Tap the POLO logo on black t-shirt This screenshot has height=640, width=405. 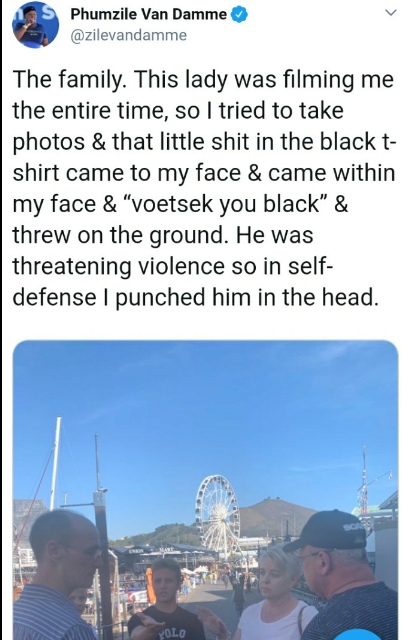click(x=172, y=632)
